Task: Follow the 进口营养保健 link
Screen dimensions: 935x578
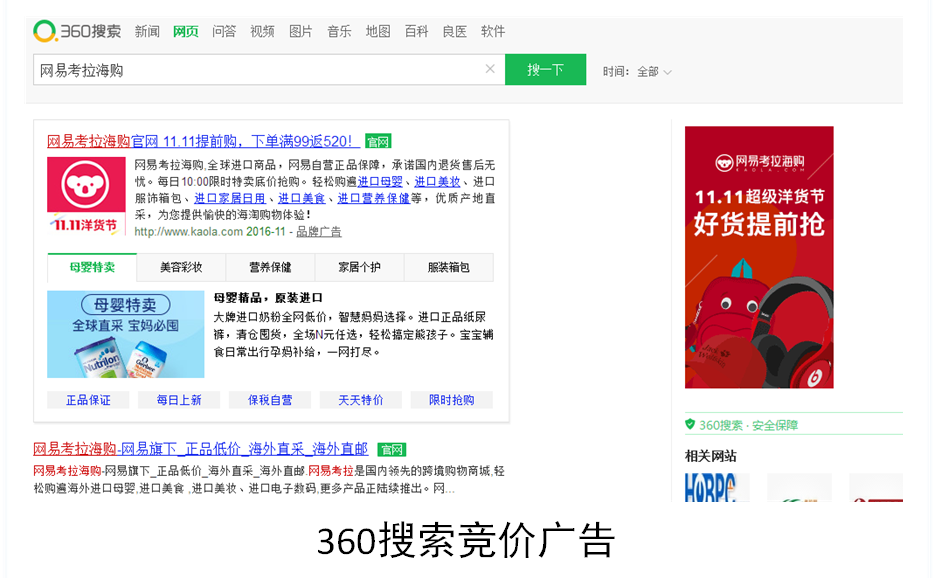Action: [x=373, y=198]
